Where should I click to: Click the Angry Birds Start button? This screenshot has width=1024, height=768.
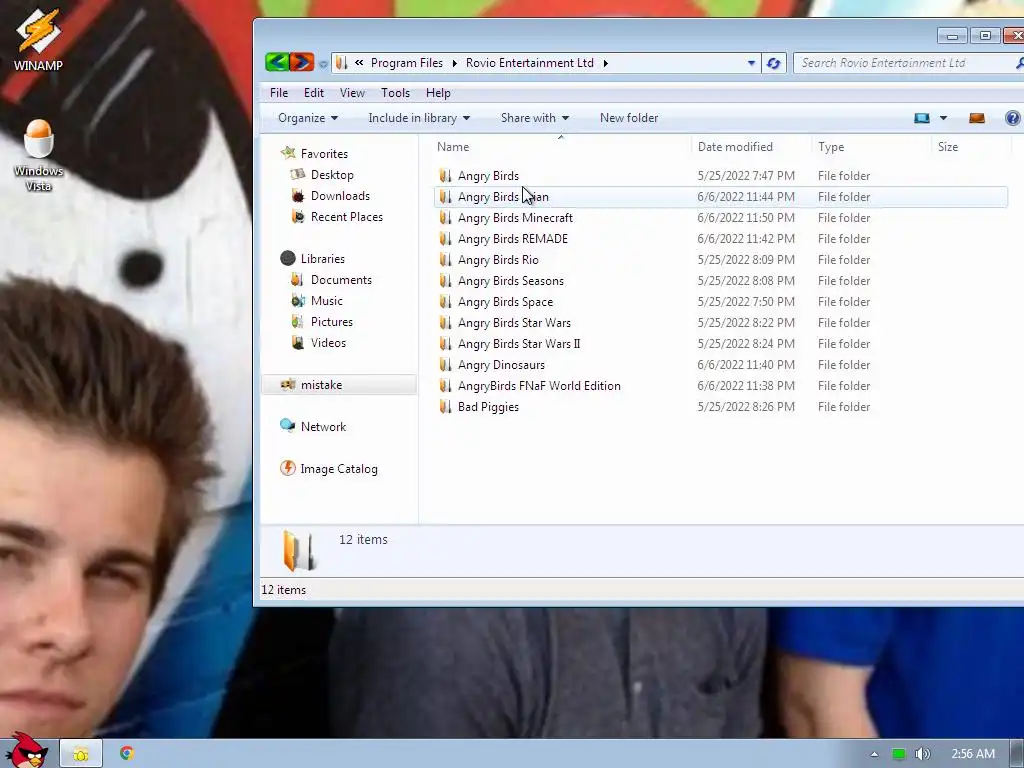click(x=27, y=751)
